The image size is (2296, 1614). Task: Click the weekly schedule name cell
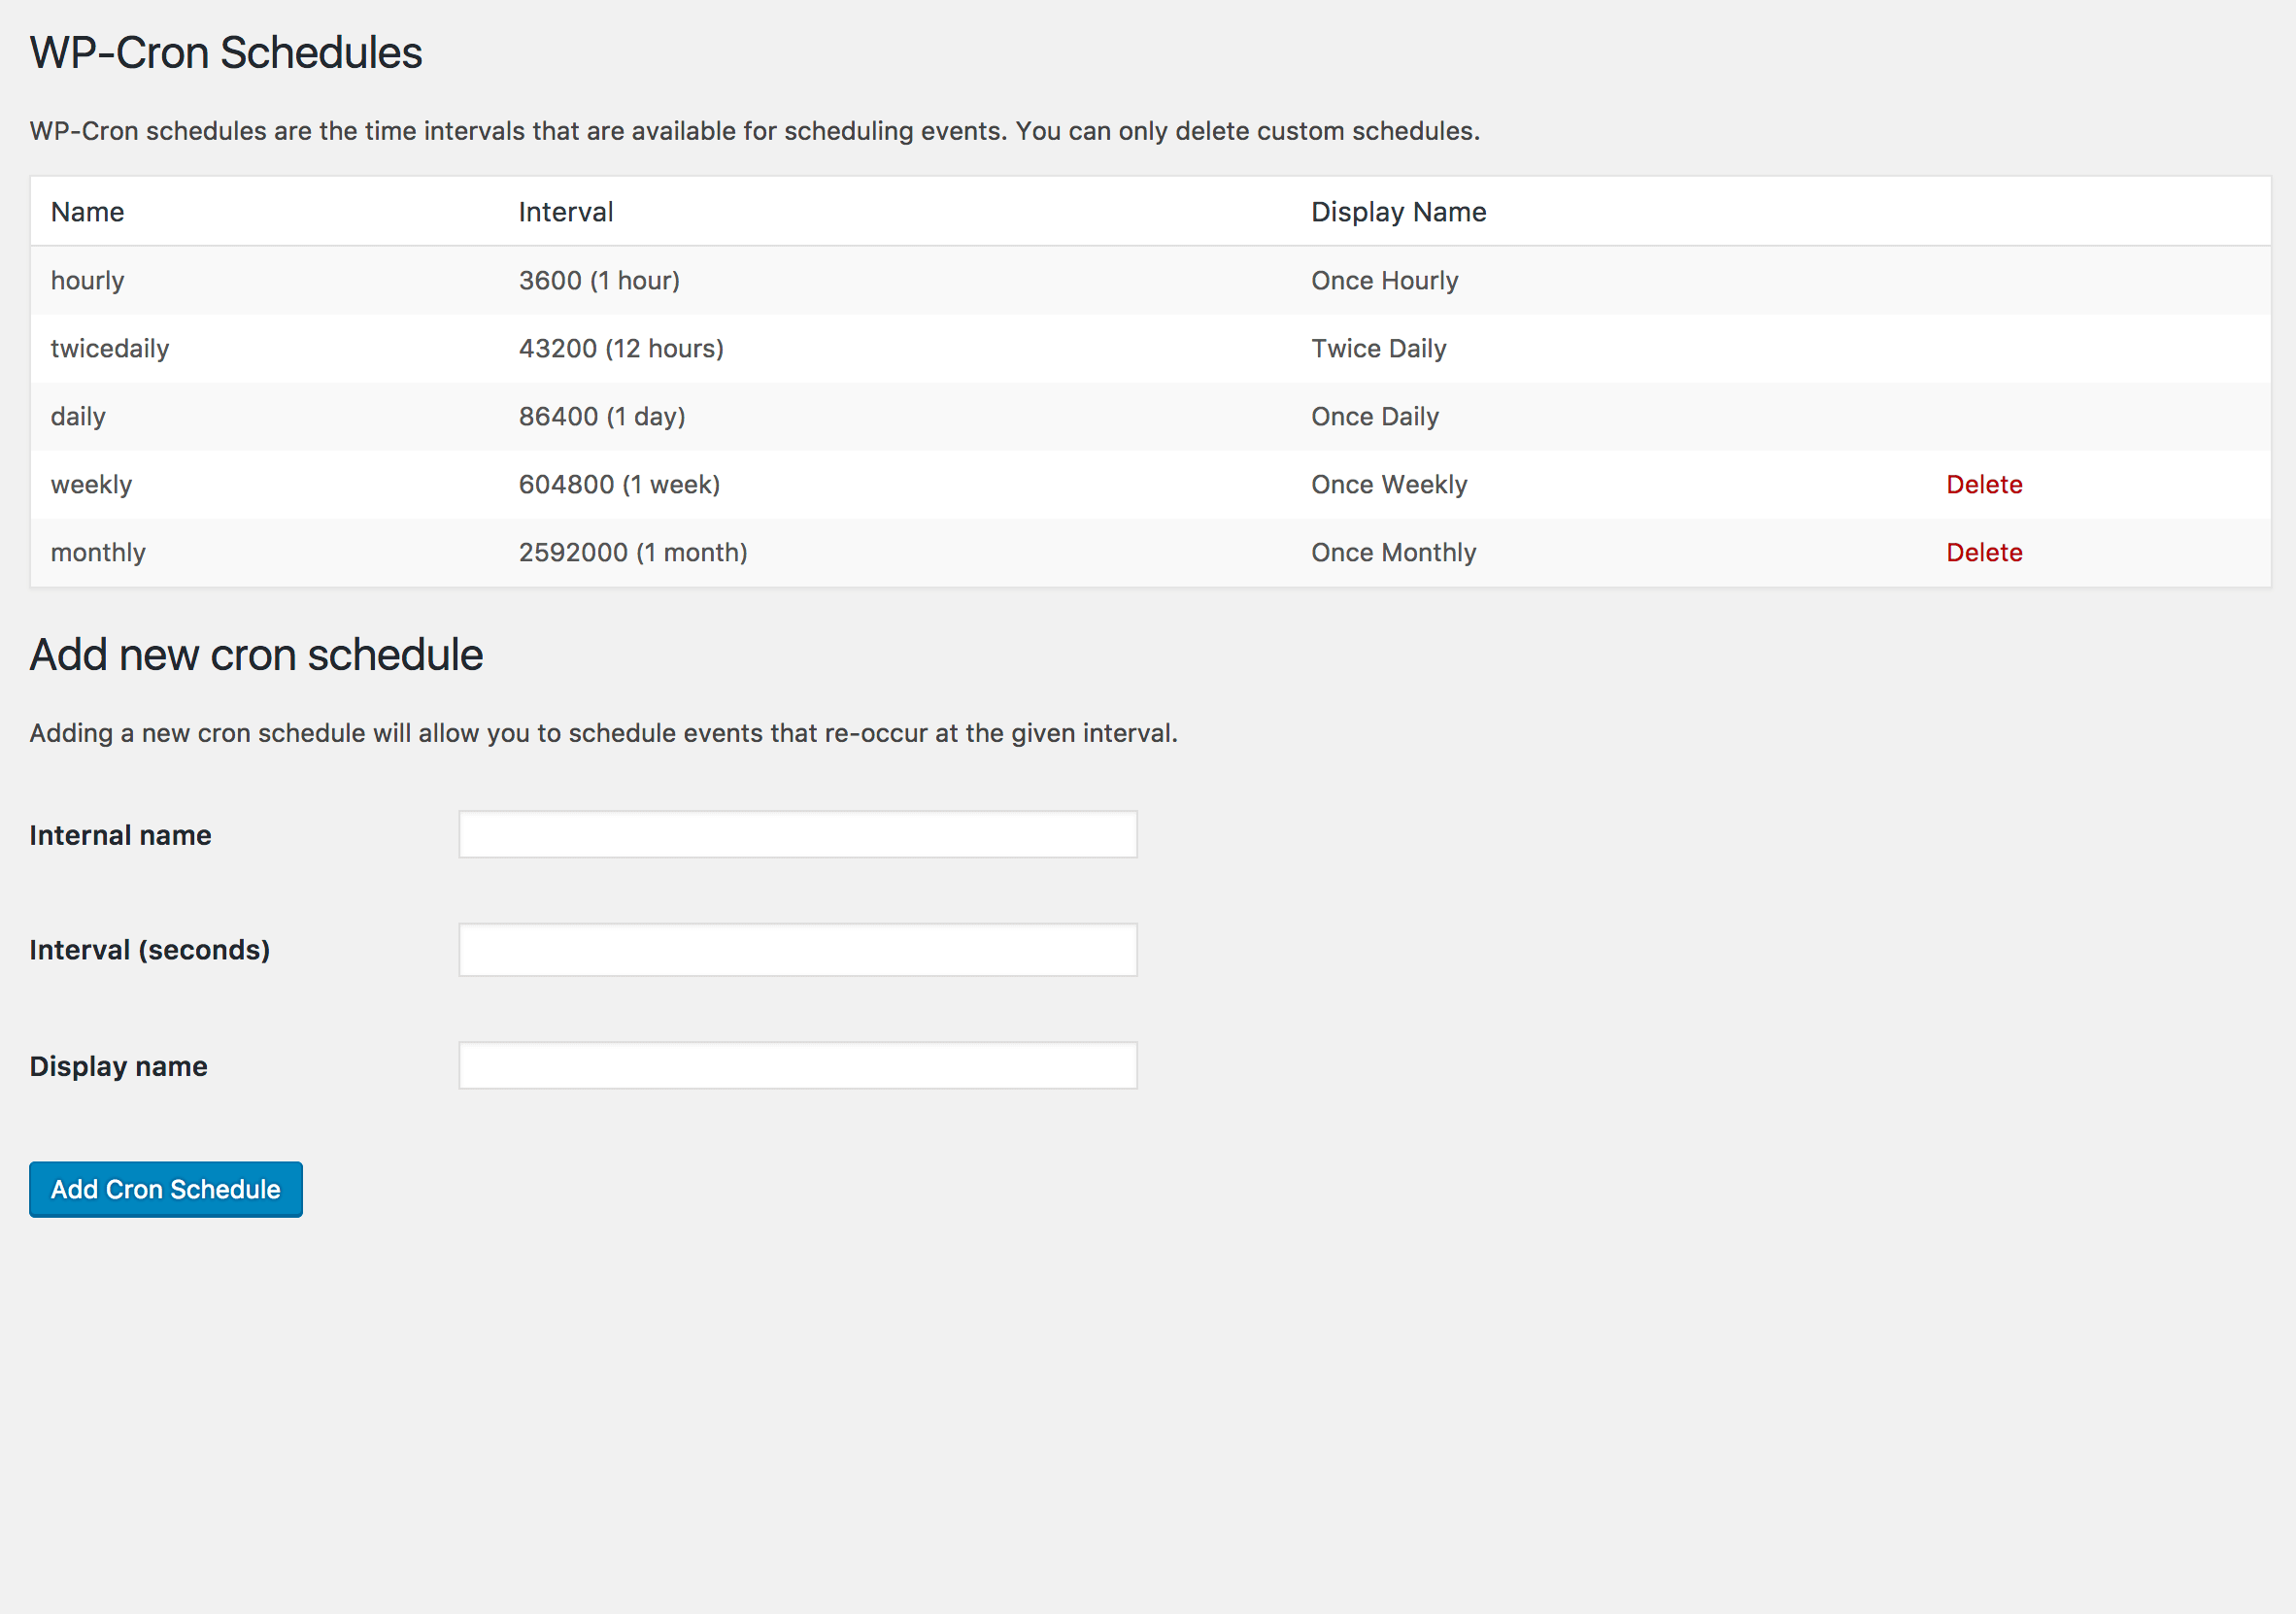tap(91, 485)
